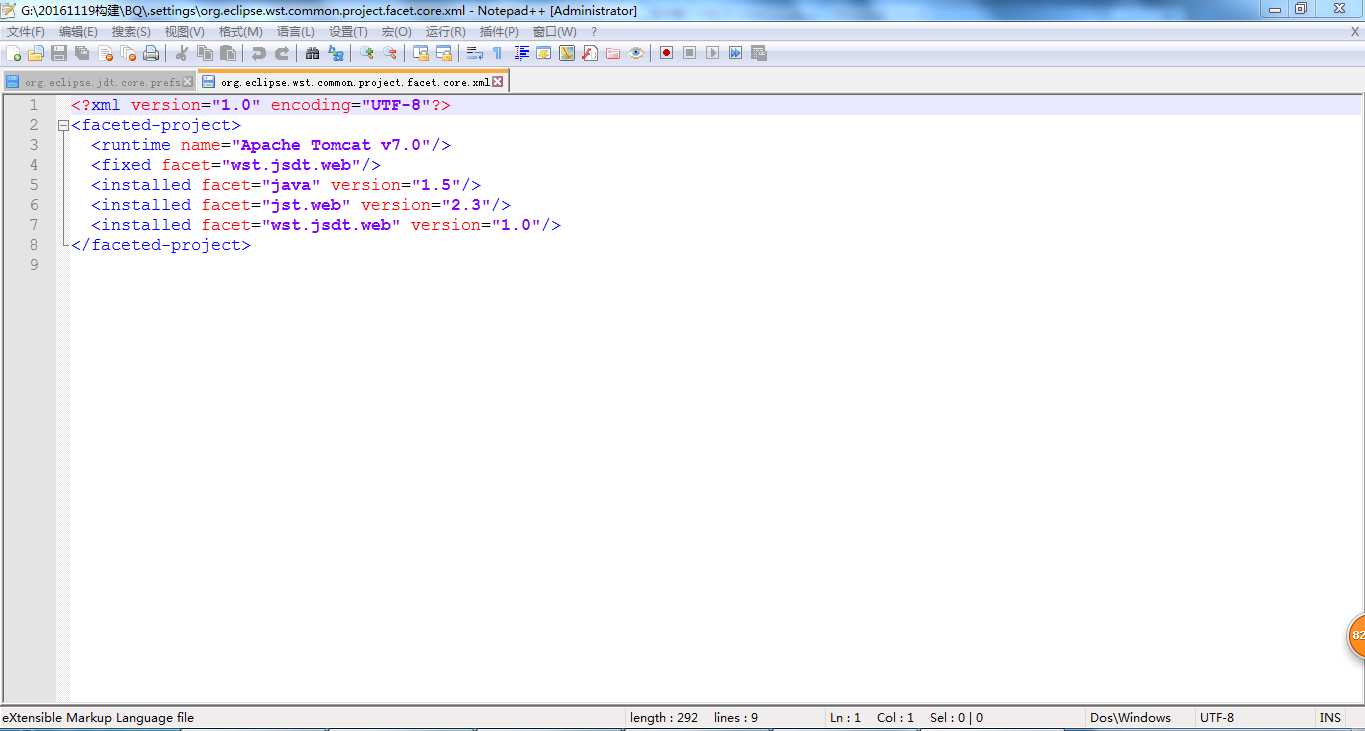Toggle the indent guide icon
The image size is (1365, 731).
521,53
